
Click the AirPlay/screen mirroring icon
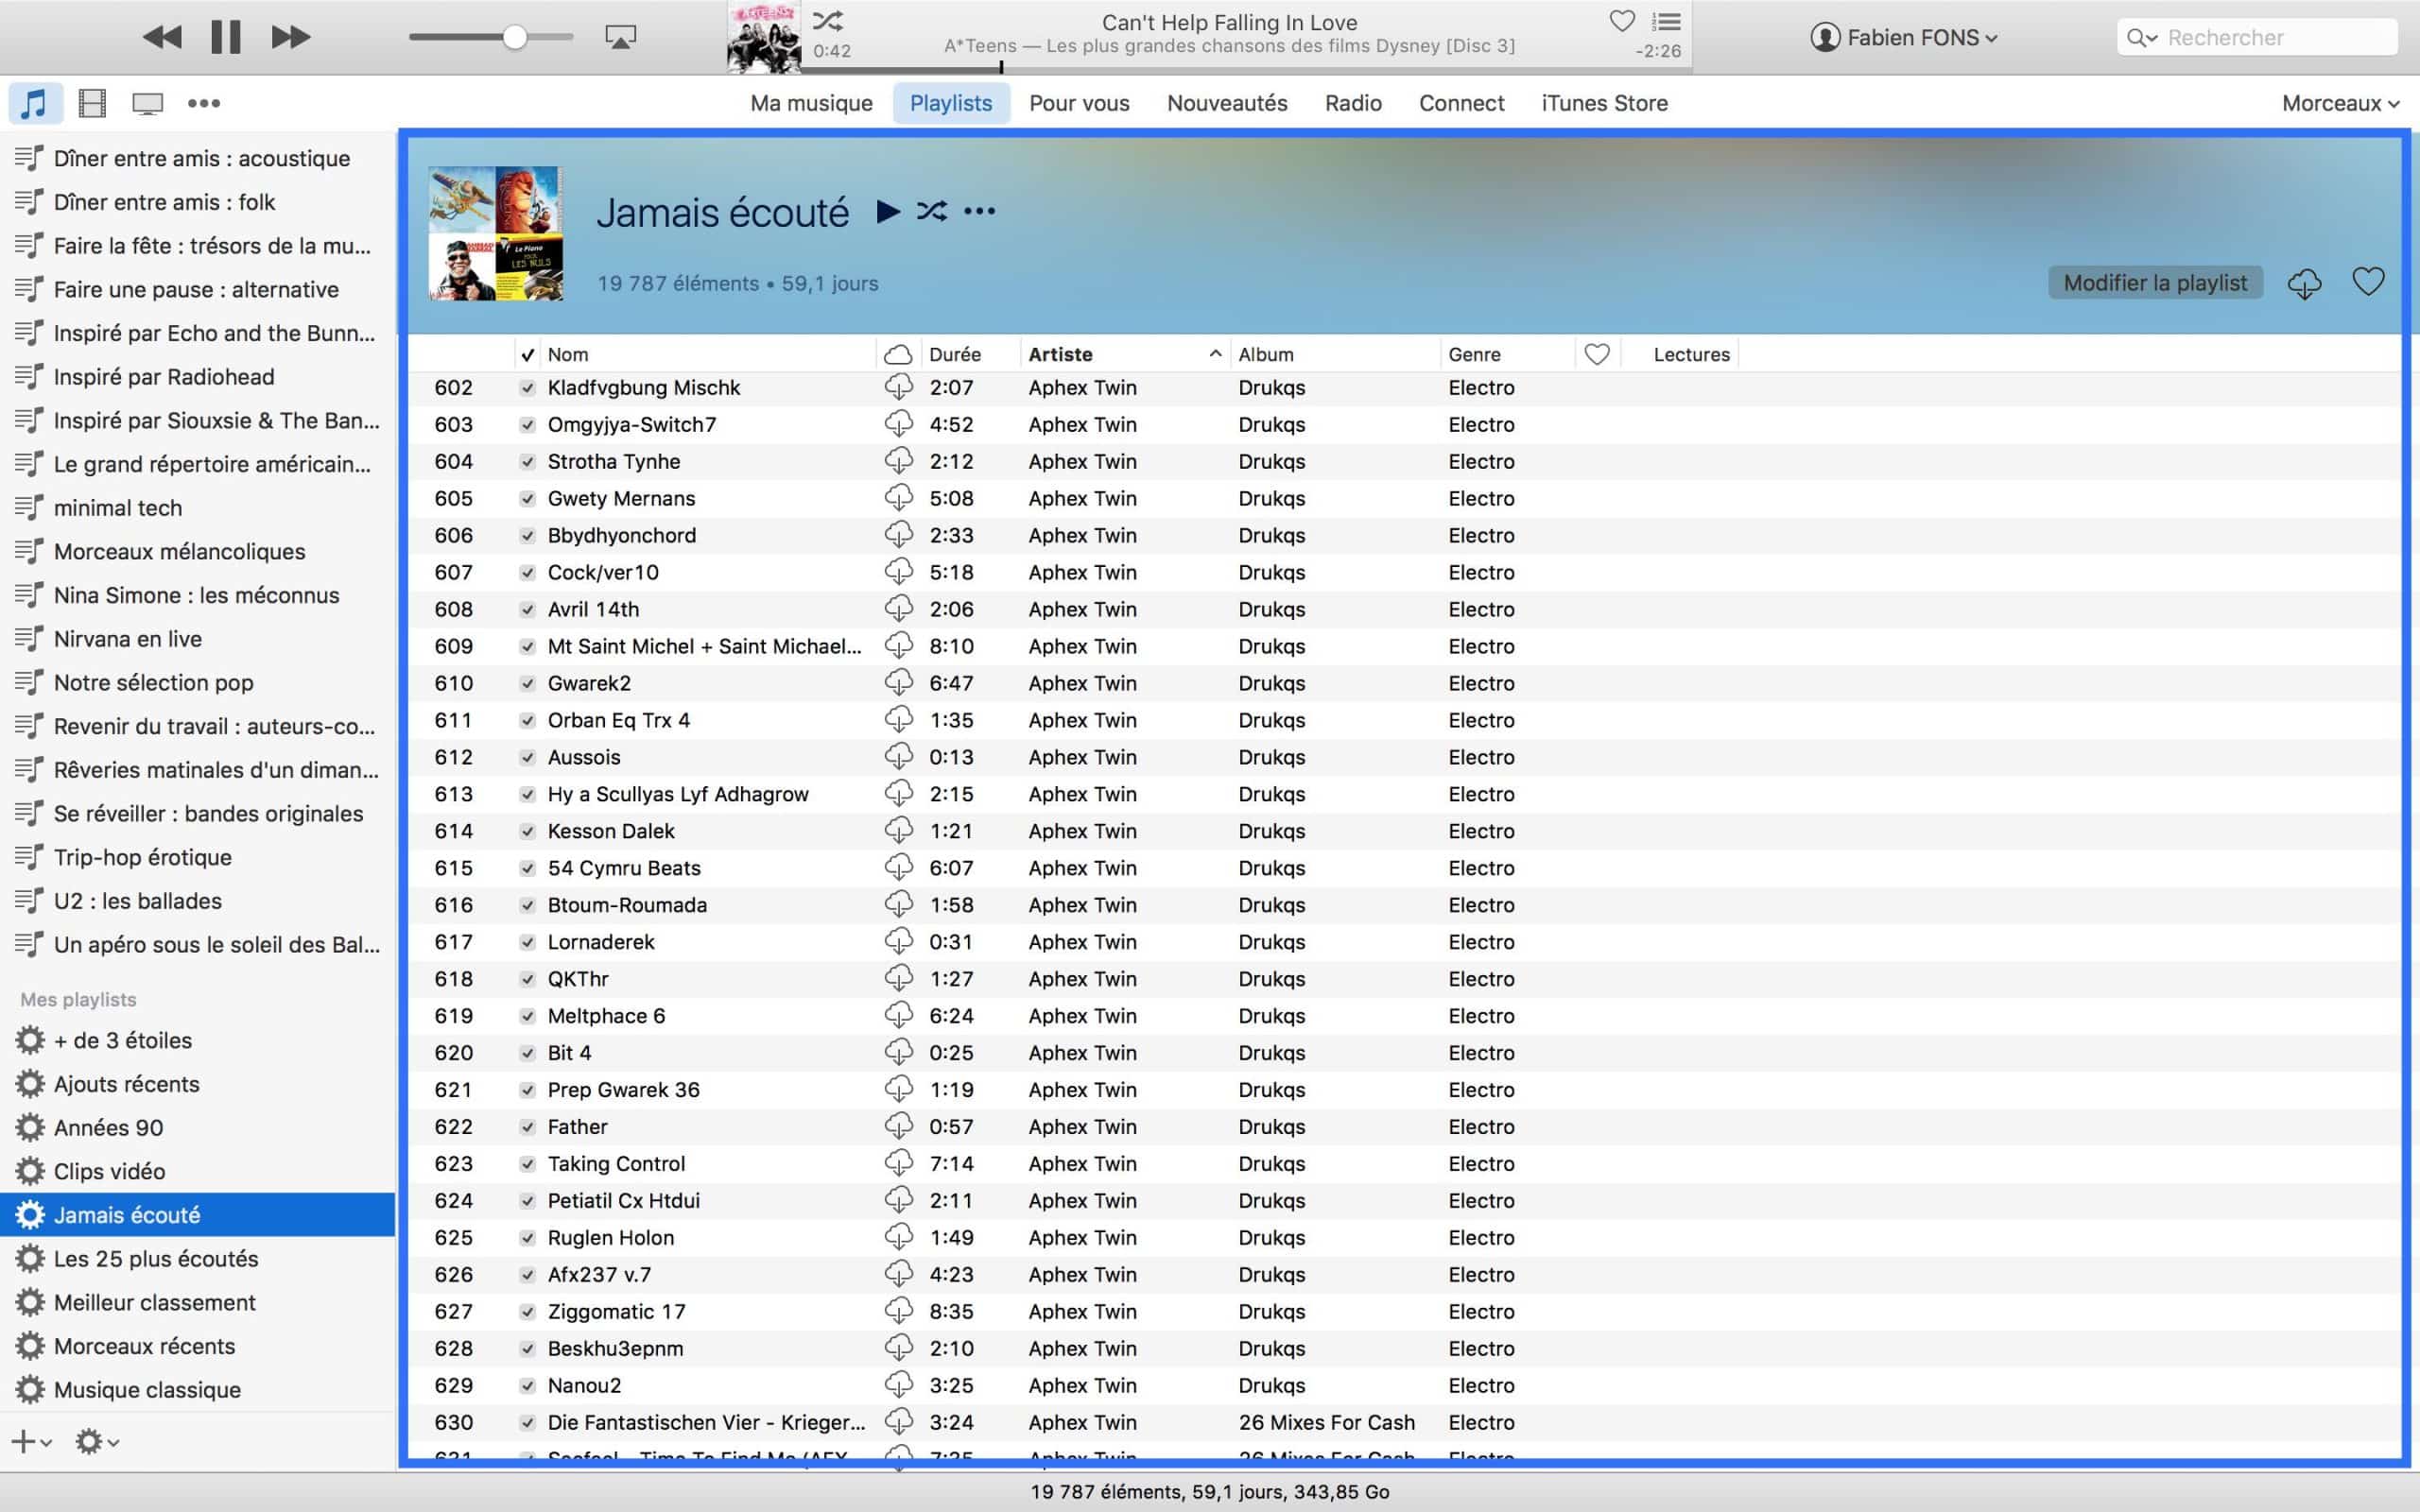coord(620,35)
